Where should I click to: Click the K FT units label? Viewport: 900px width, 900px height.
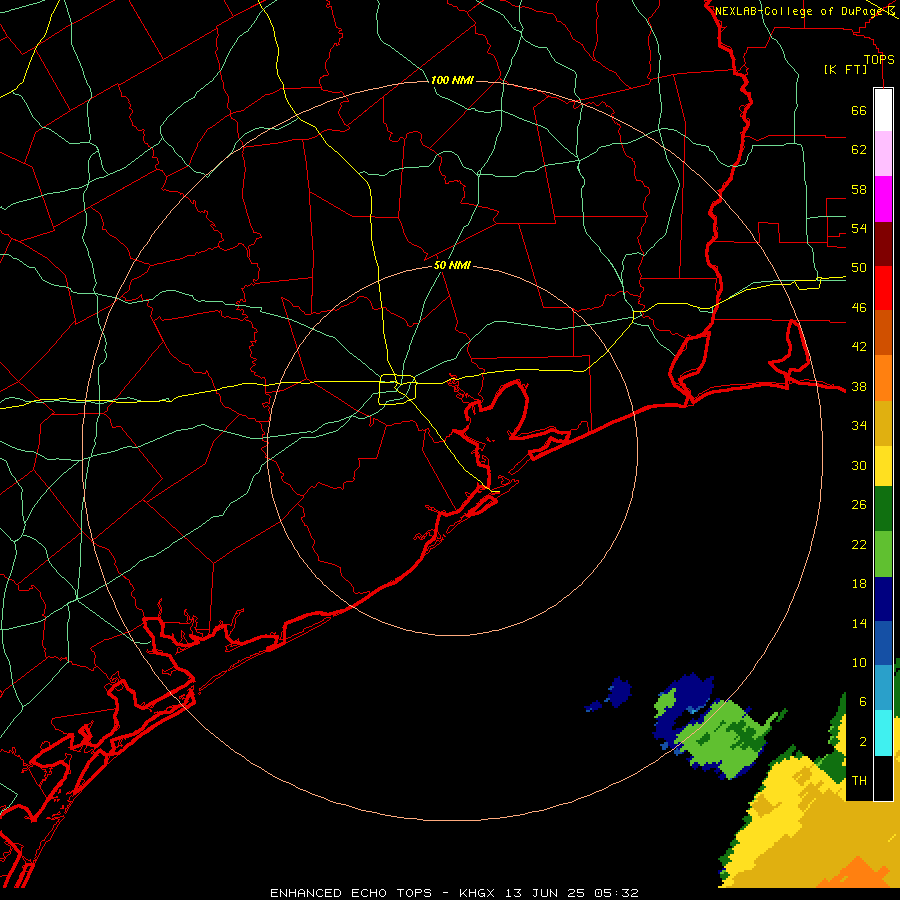pos(845,69)
